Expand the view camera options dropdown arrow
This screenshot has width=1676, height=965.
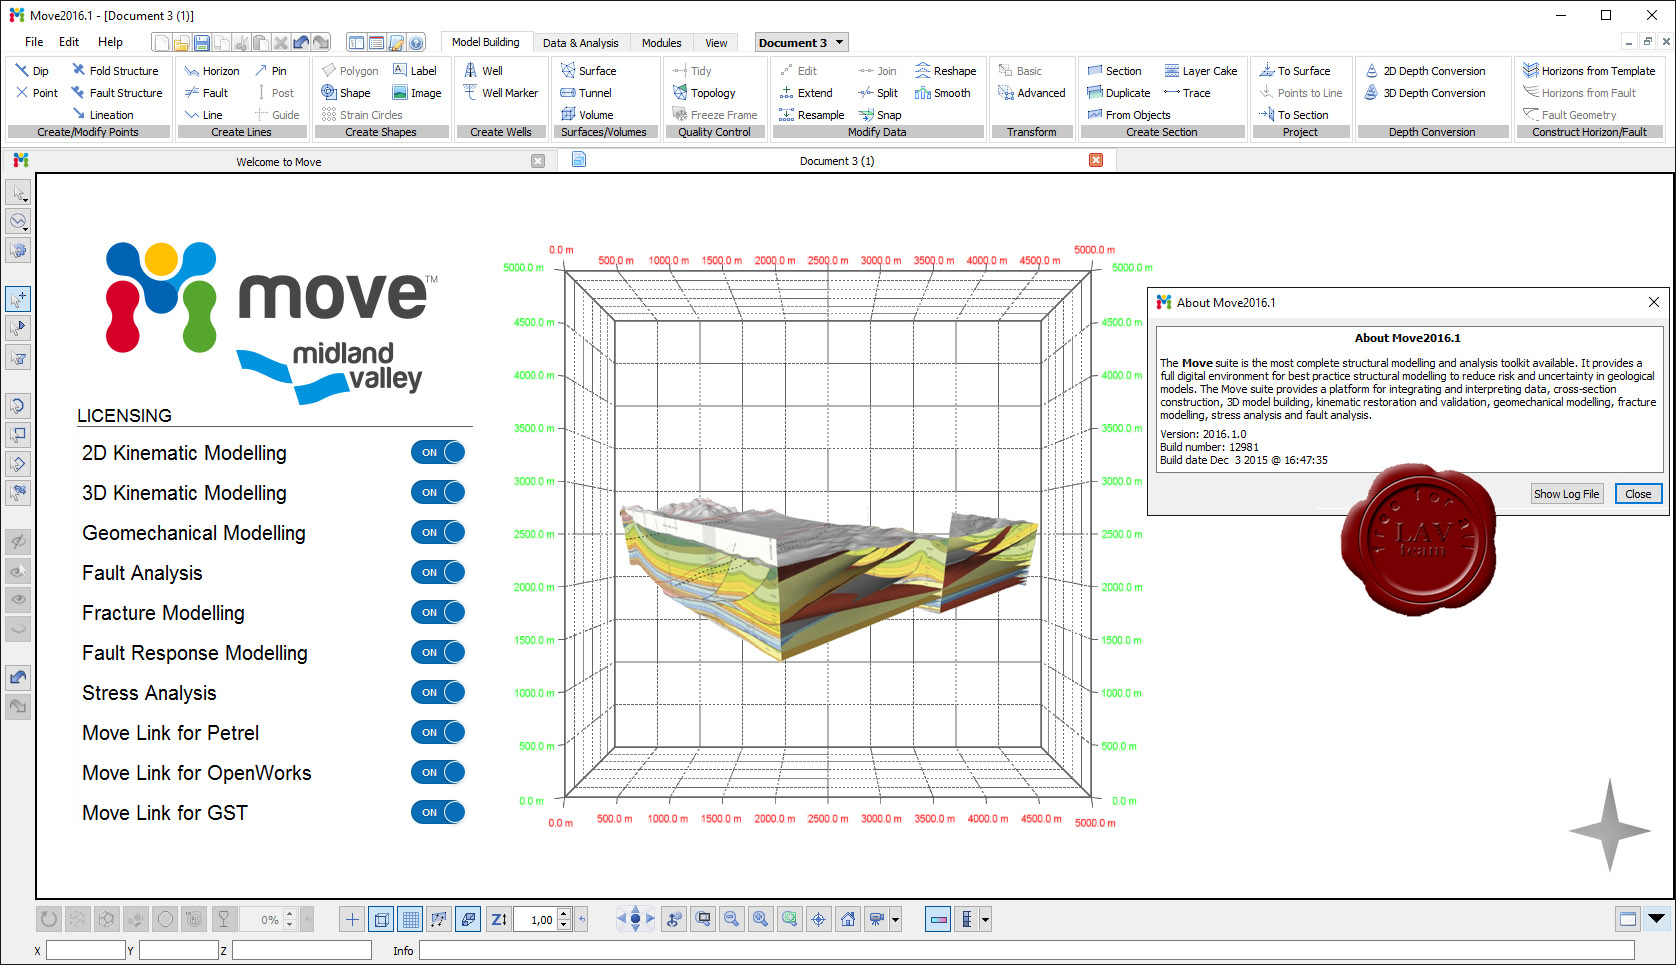click(x=896, y=919)
